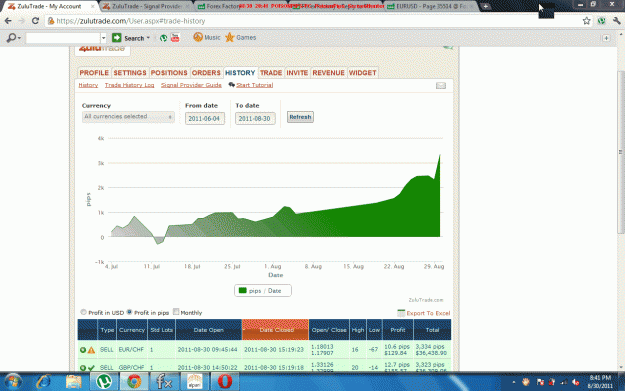Click magnifier icon in search toolbar
Image resolution: width=625 pixels, height=391 pixels.
pos(12,38)
